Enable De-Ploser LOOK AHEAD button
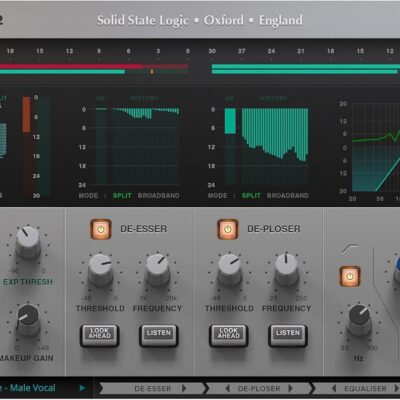Viewport: 400px width, 400px height. (x=229, y=336)
